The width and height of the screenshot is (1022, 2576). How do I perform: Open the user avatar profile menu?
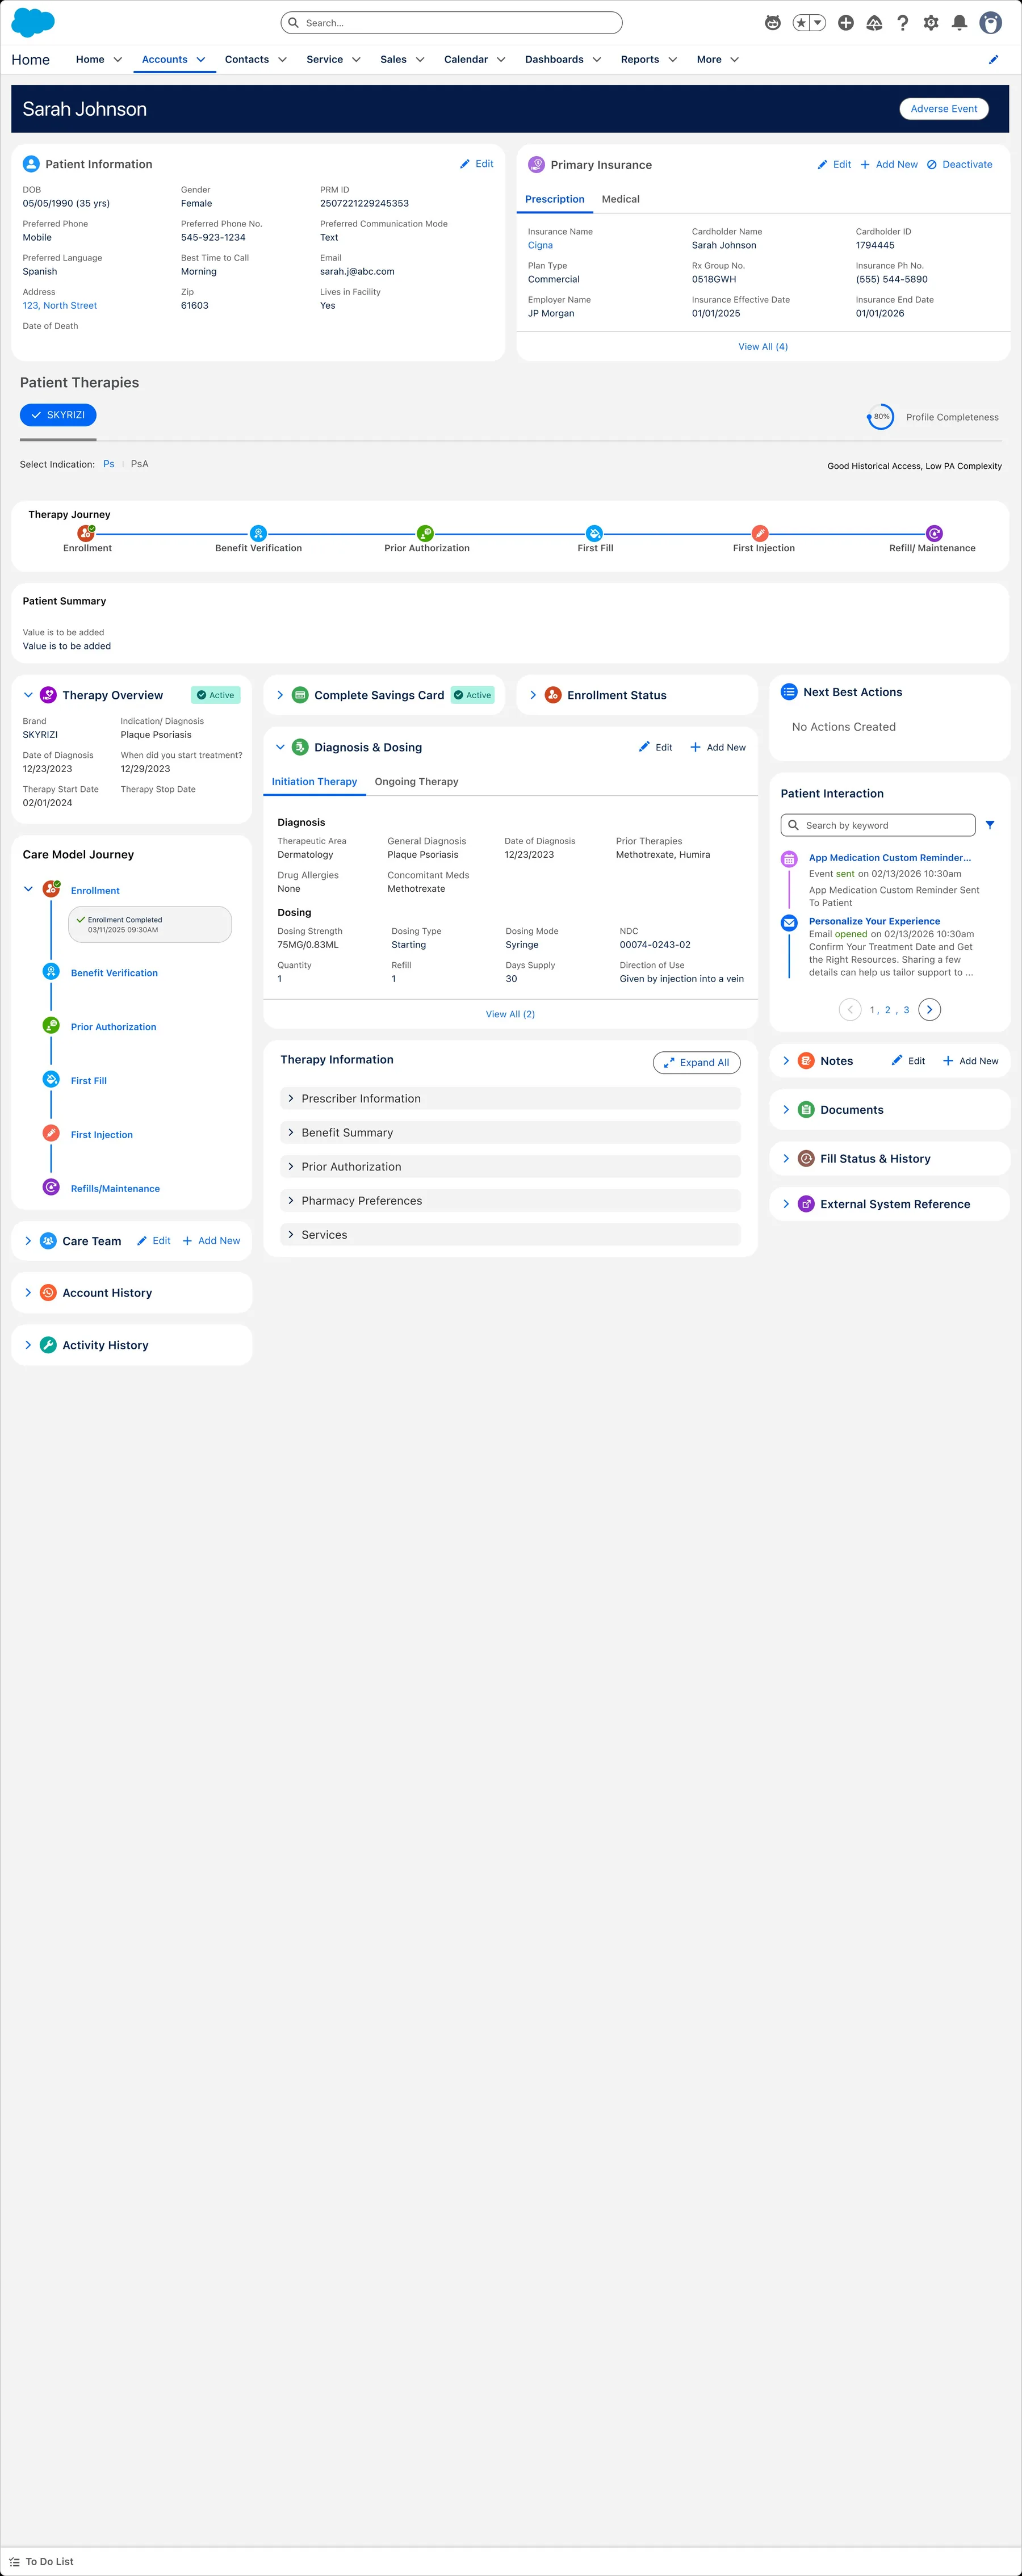tap(990, 23)
